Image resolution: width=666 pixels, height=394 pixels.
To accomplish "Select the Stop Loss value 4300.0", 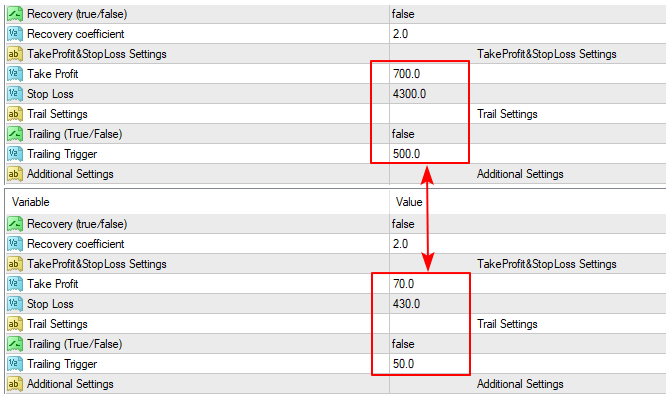I will point(409,94).
